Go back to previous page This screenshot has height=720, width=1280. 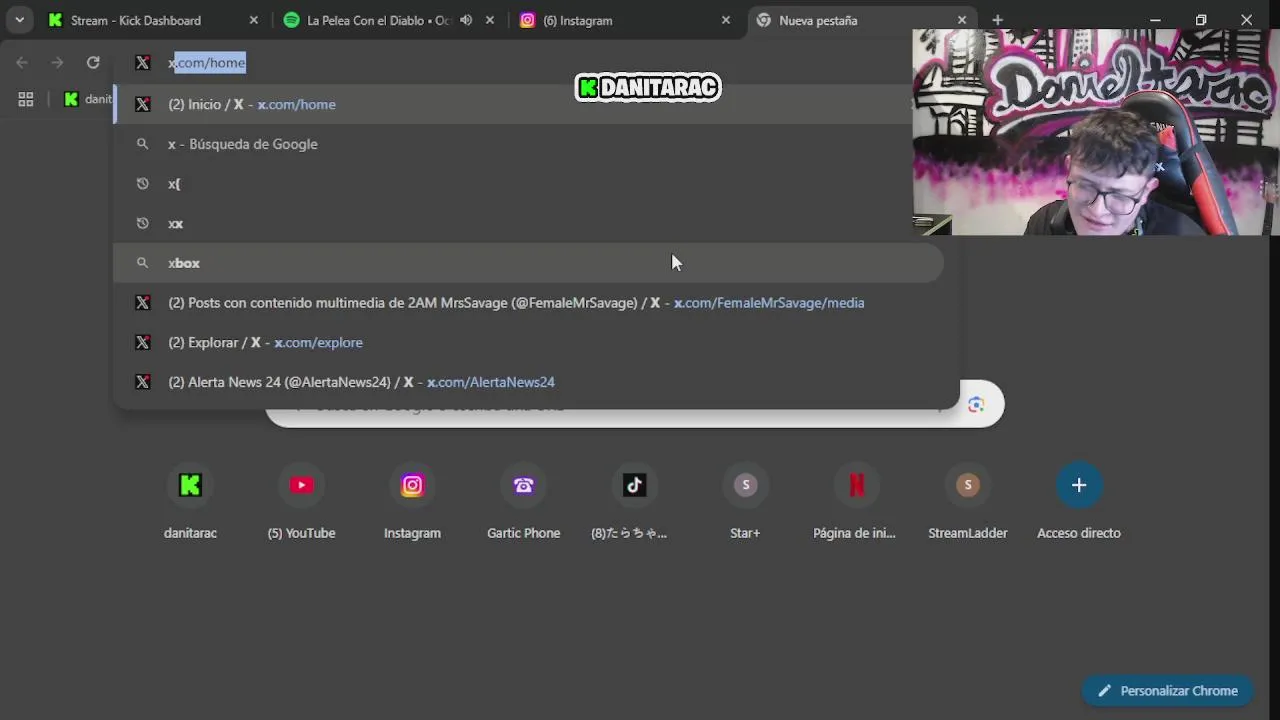pos(22,62)
